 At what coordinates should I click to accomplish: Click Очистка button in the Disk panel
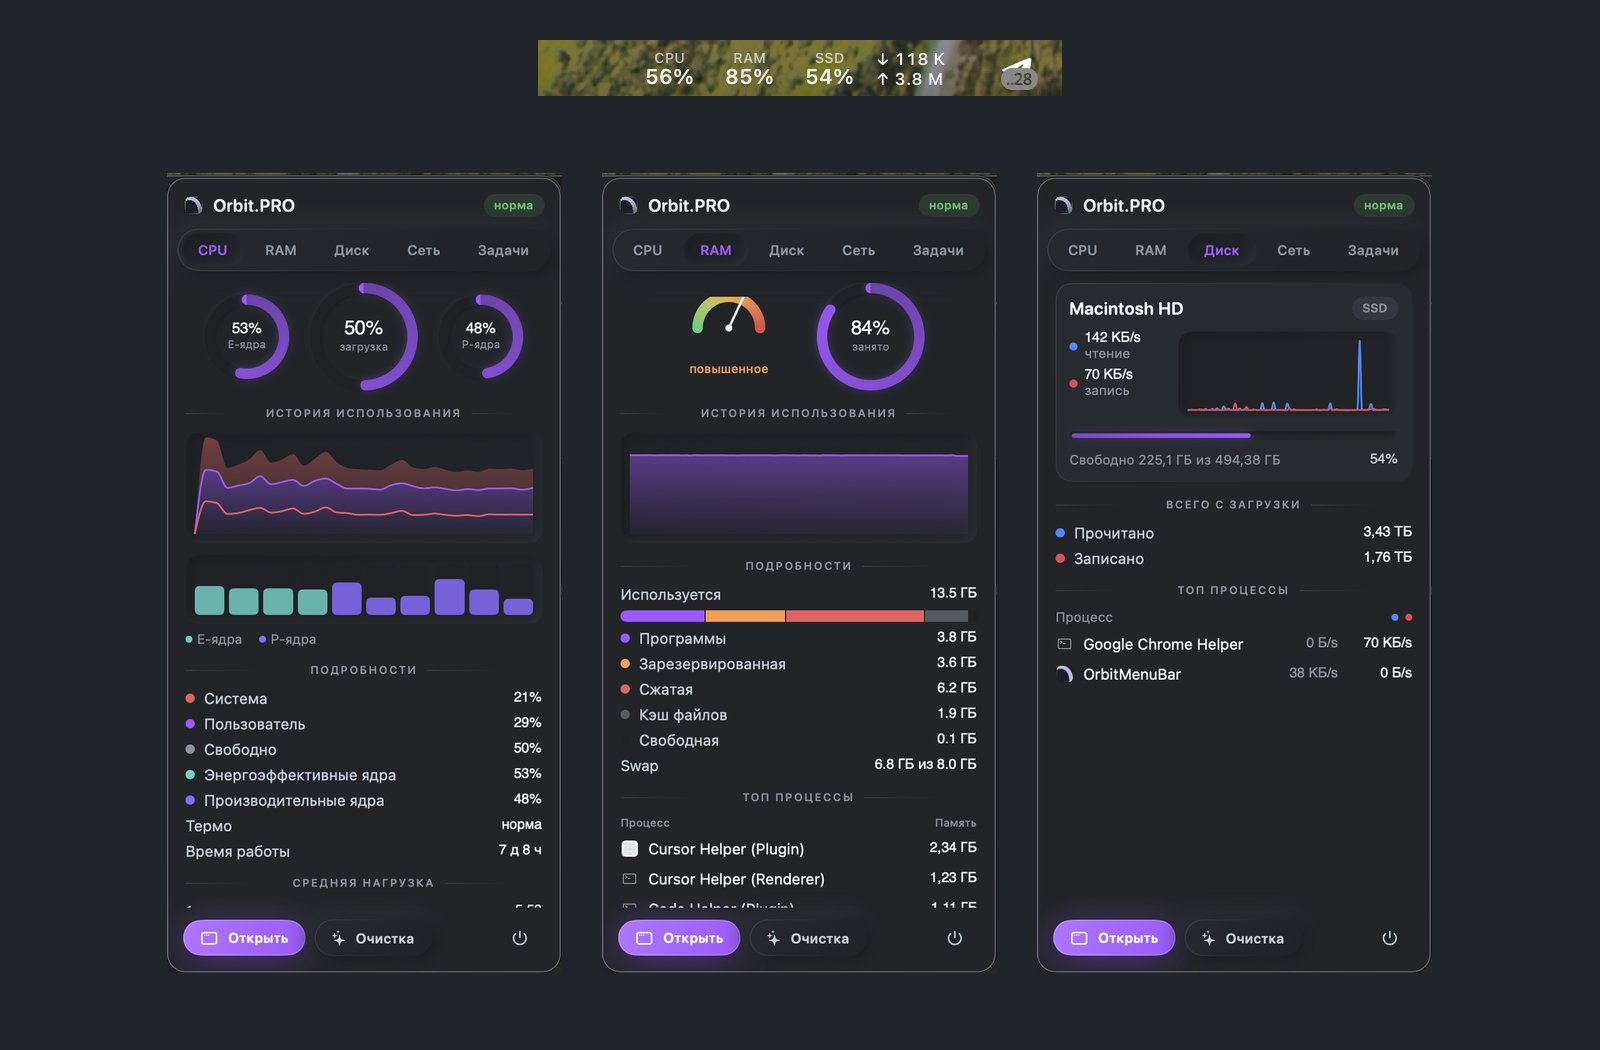[x=1243, y=938]
